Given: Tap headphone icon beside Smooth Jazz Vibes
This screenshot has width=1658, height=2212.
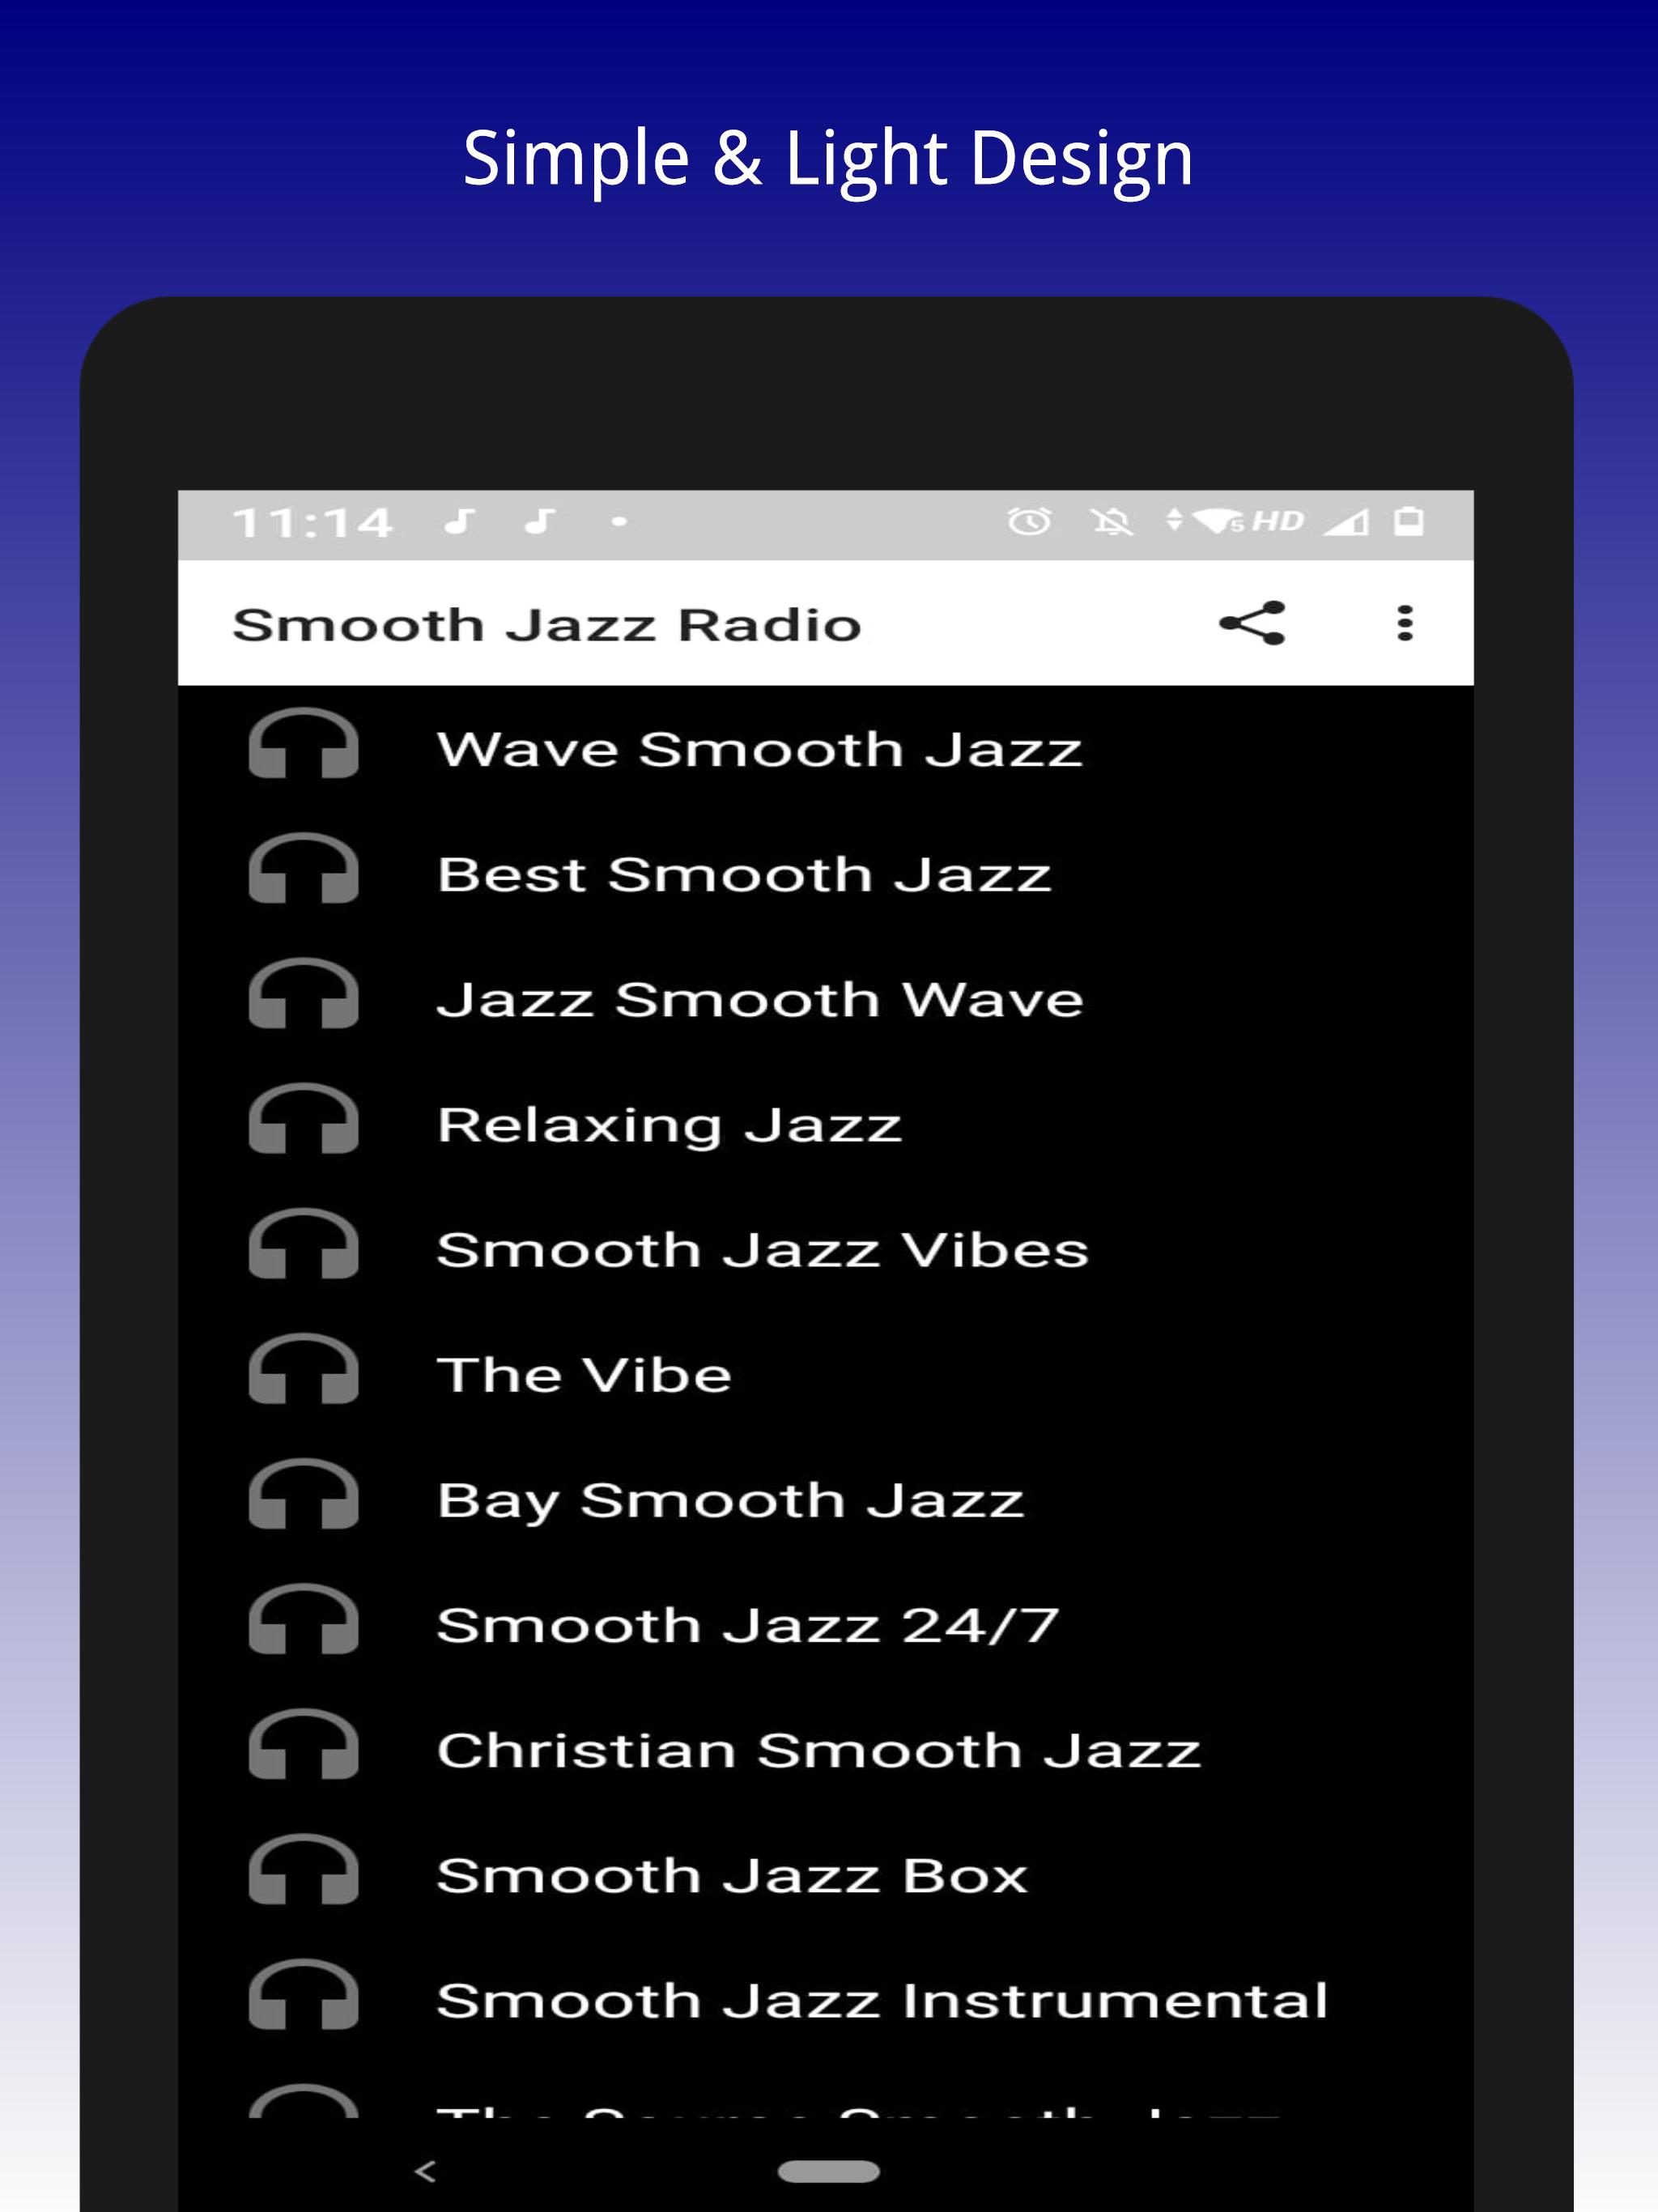Looking at the screenshot, I should (303, 1243).
